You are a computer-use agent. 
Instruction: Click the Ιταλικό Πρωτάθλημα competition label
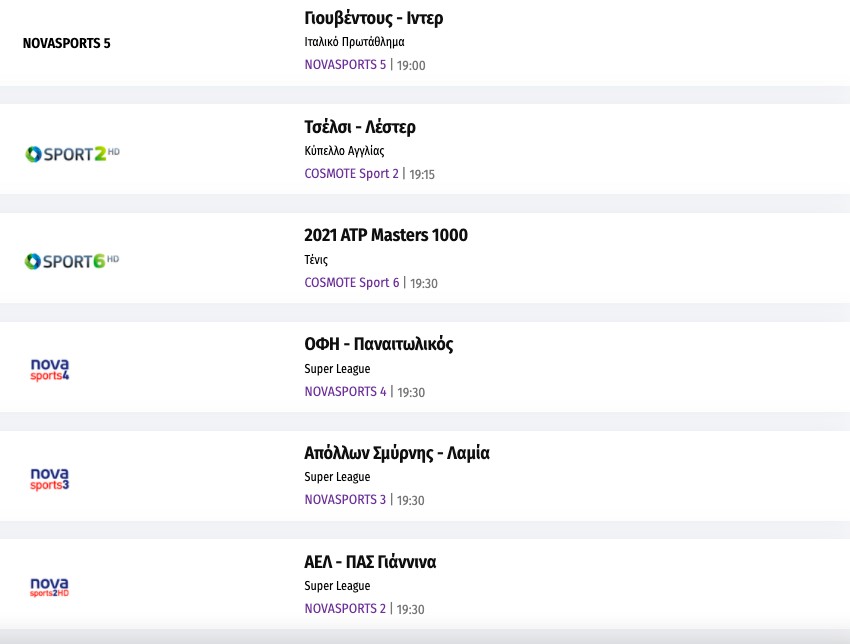point(354,42)
